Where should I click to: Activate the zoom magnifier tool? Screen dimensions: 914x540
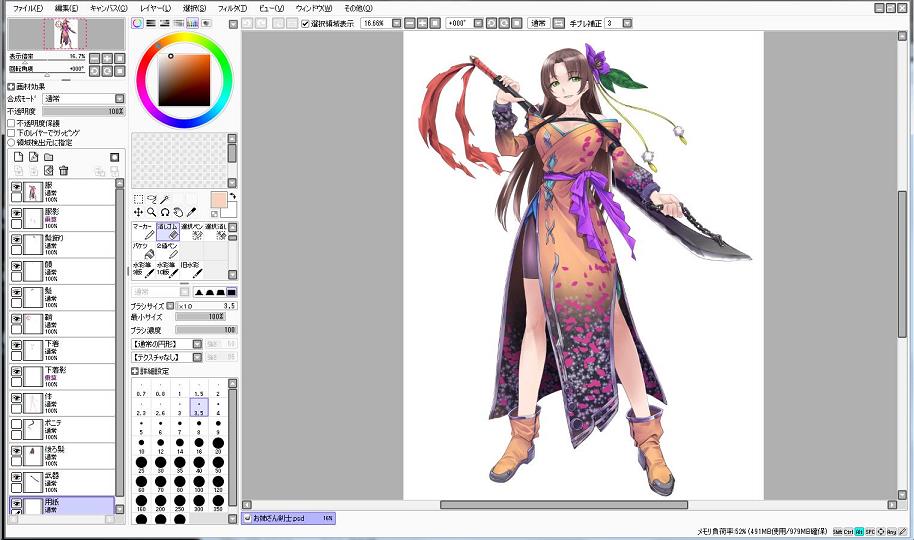click(x=151, y=212)
